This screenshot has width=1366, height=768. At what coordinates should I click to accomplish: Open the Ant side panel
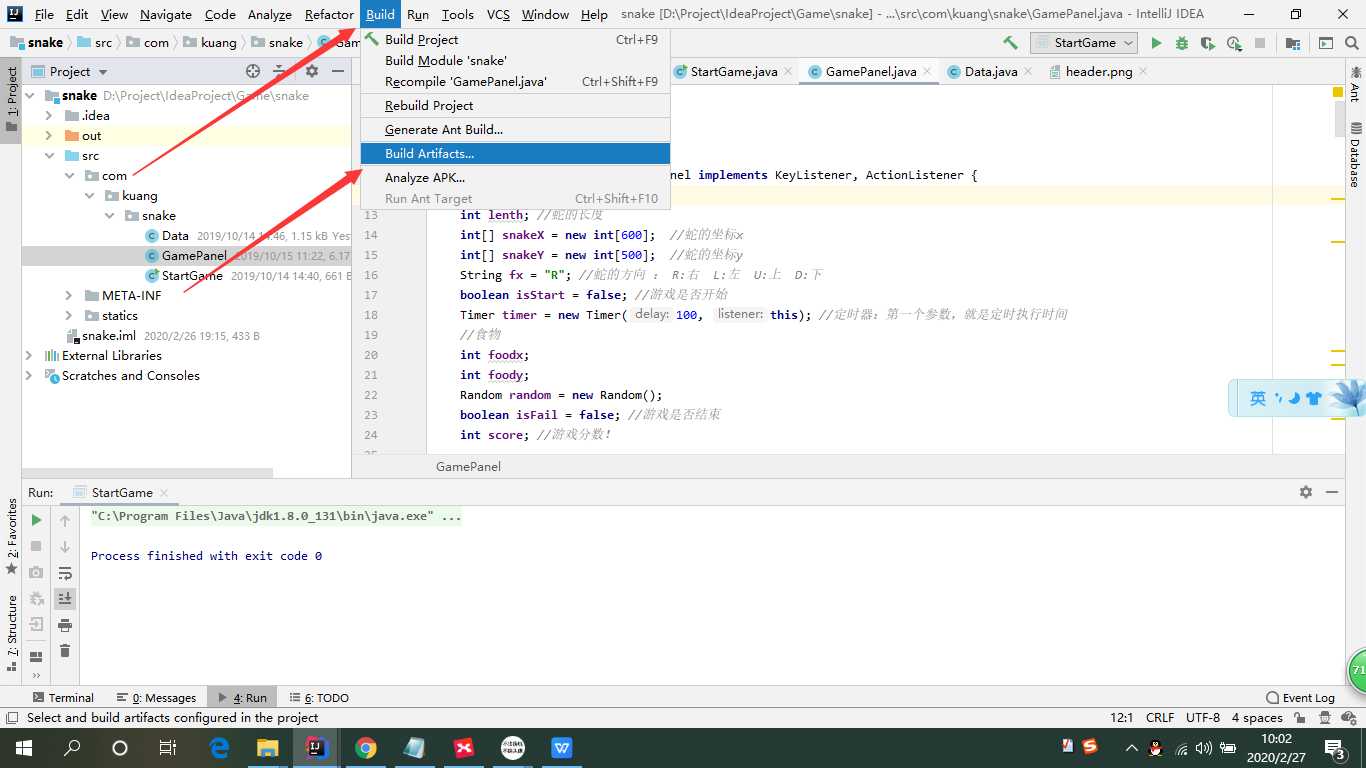(1355, 85)
